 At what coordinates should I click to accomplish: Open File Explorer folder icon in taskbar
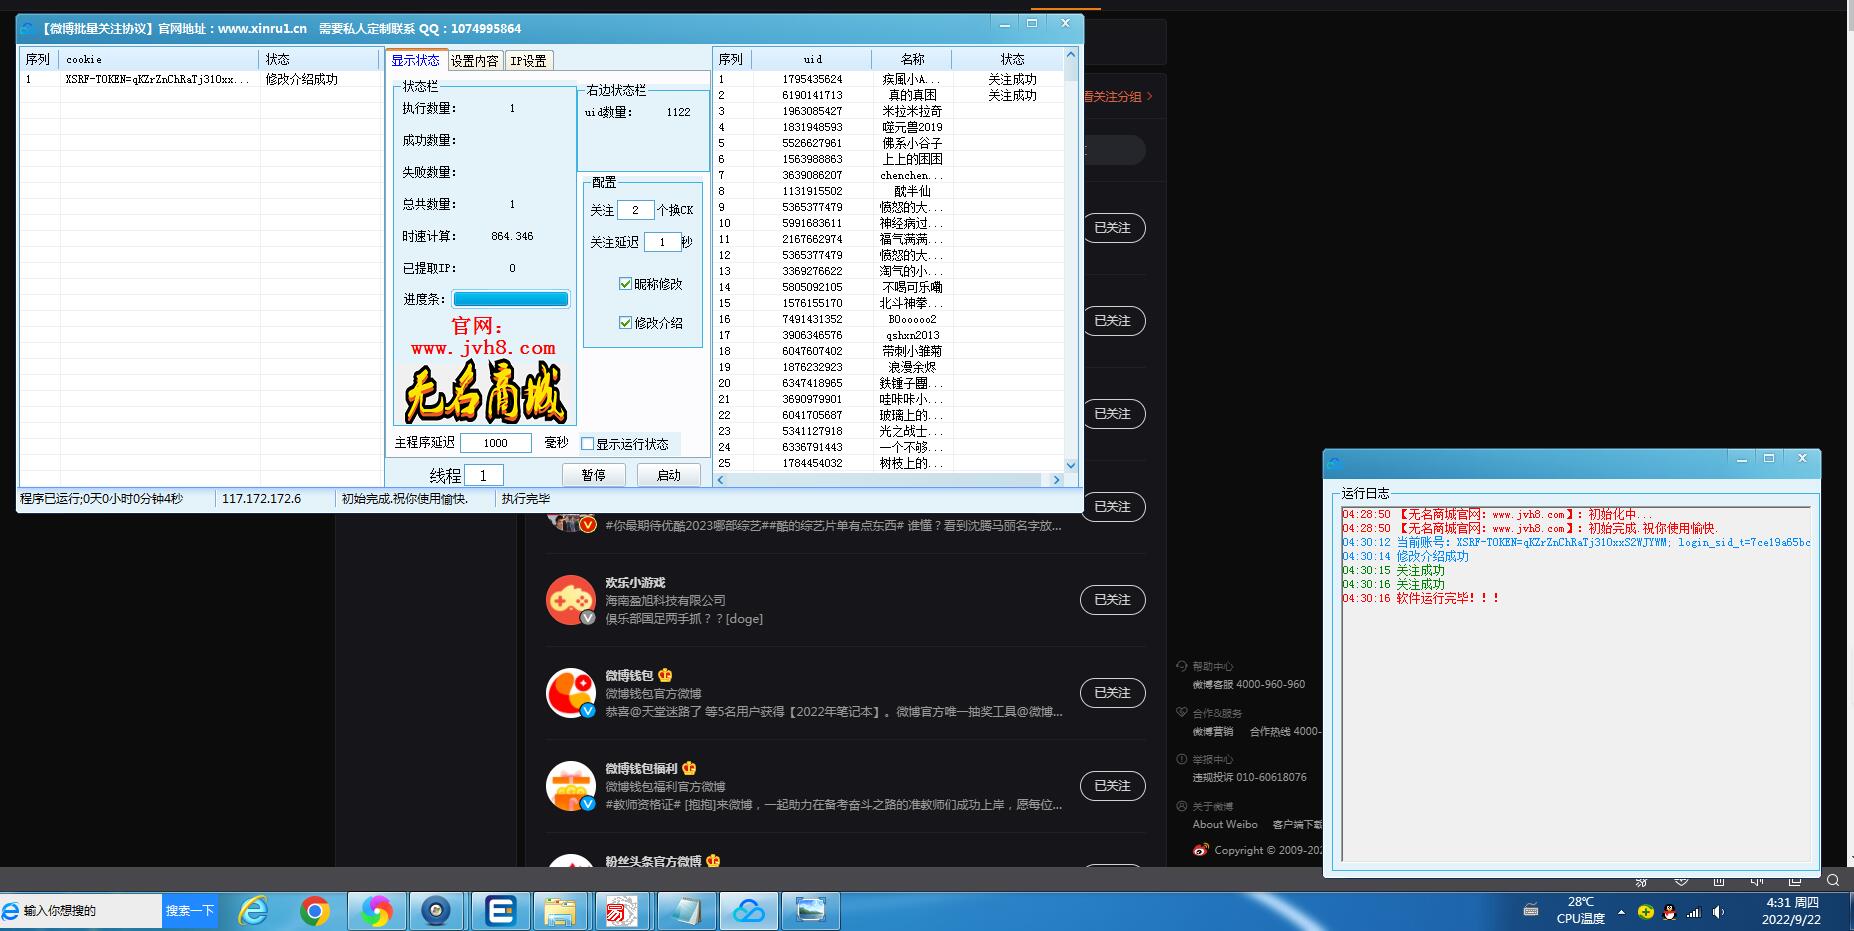click(x=560, y=911)
